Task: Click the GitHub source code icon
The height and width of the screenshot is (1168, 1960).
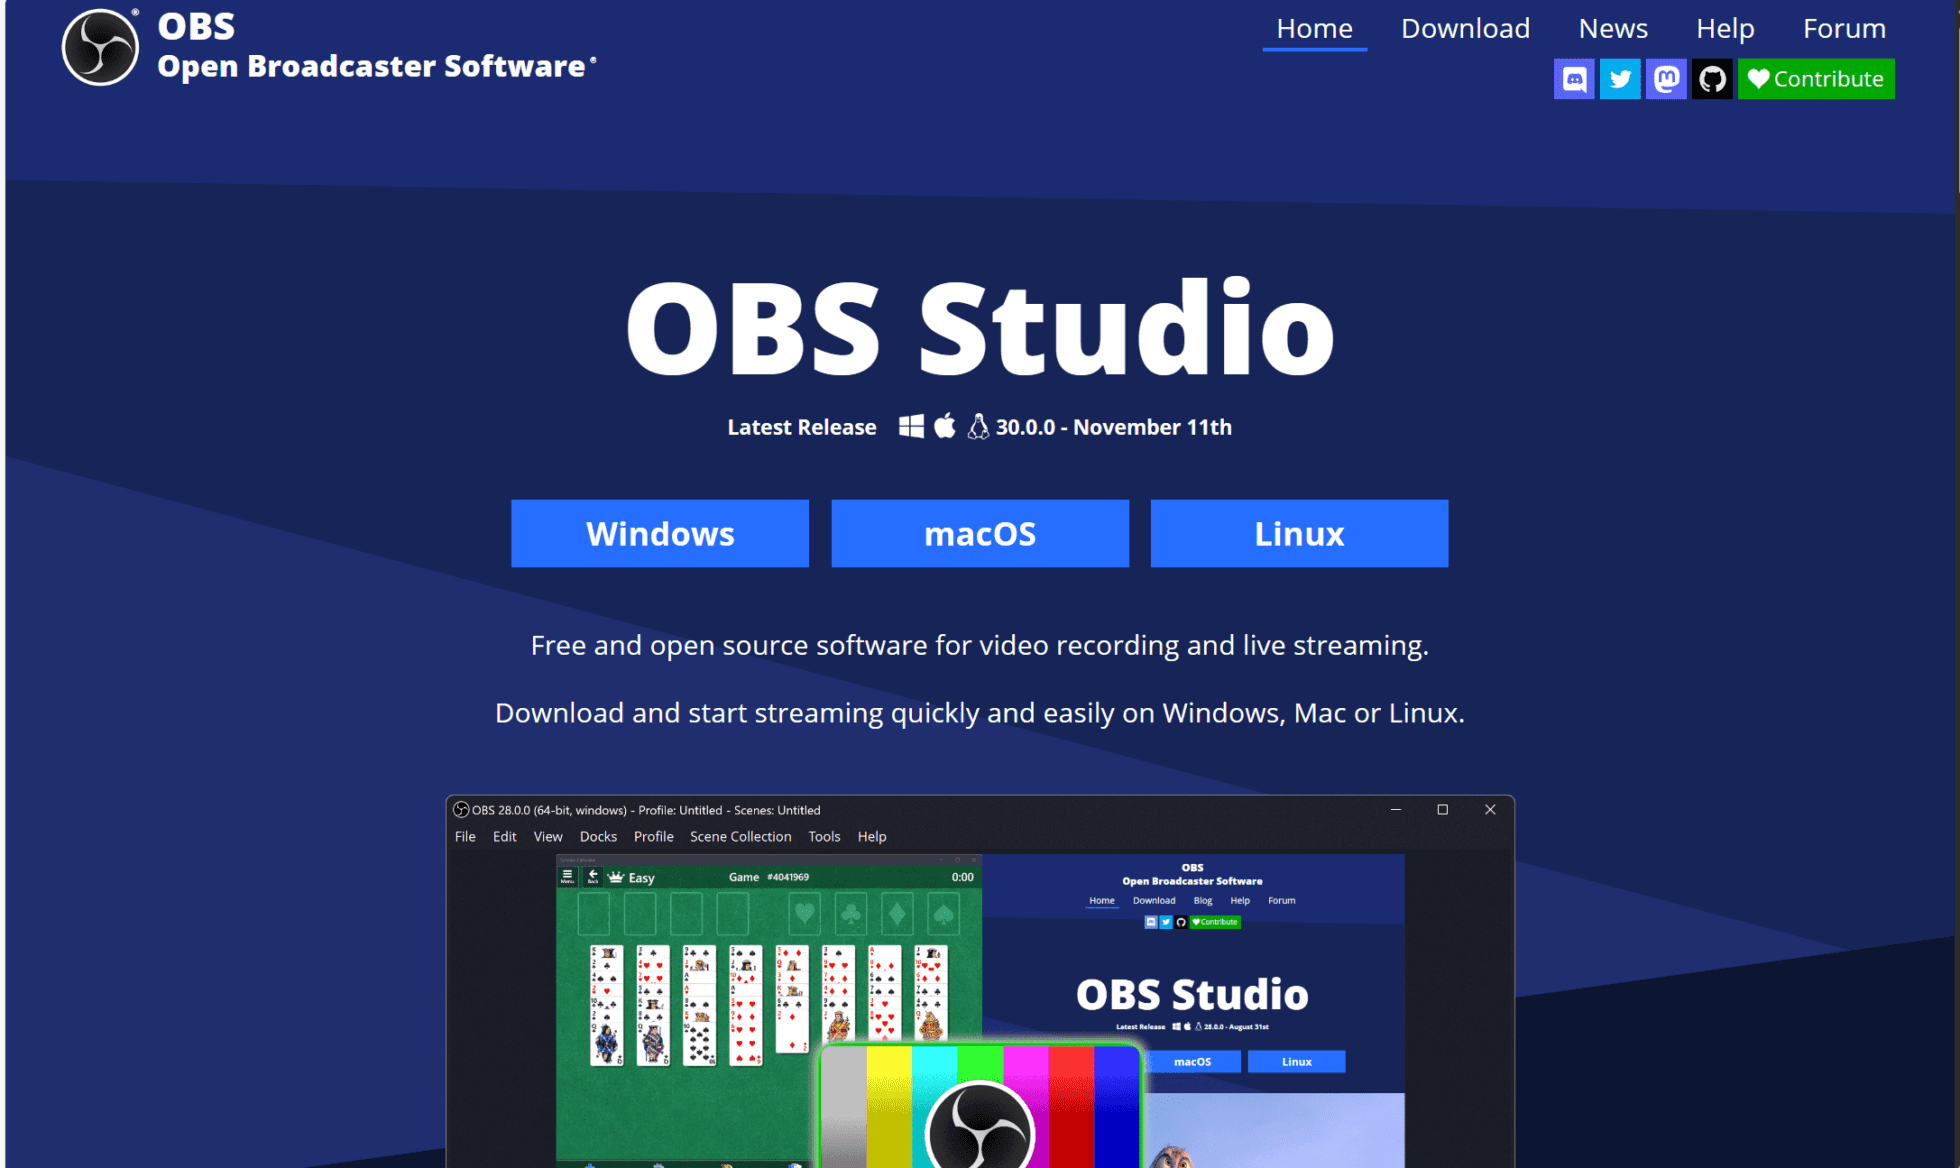Action: 1711,78
